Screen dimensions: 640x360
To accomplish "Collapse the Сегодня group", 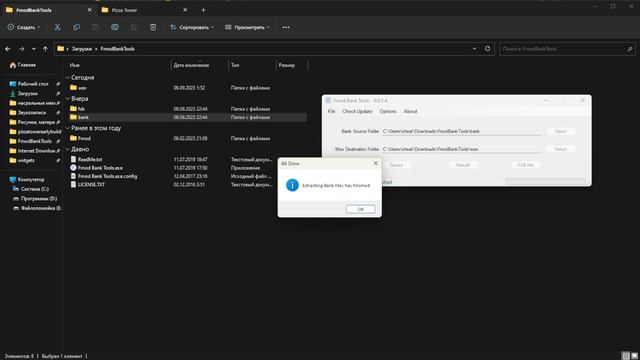I will [x=67, y=78].
